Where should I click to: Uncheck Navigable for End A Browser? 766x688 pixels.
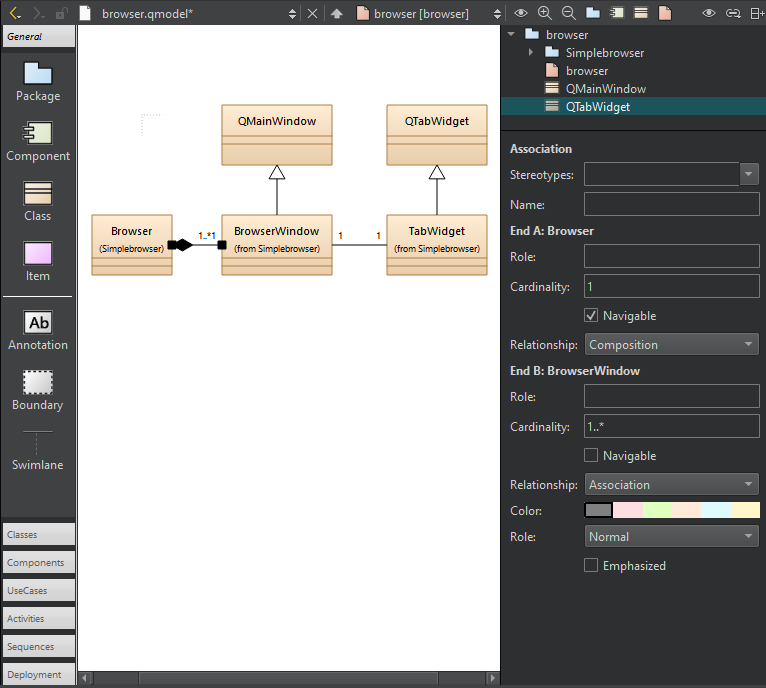pos(591,316)
